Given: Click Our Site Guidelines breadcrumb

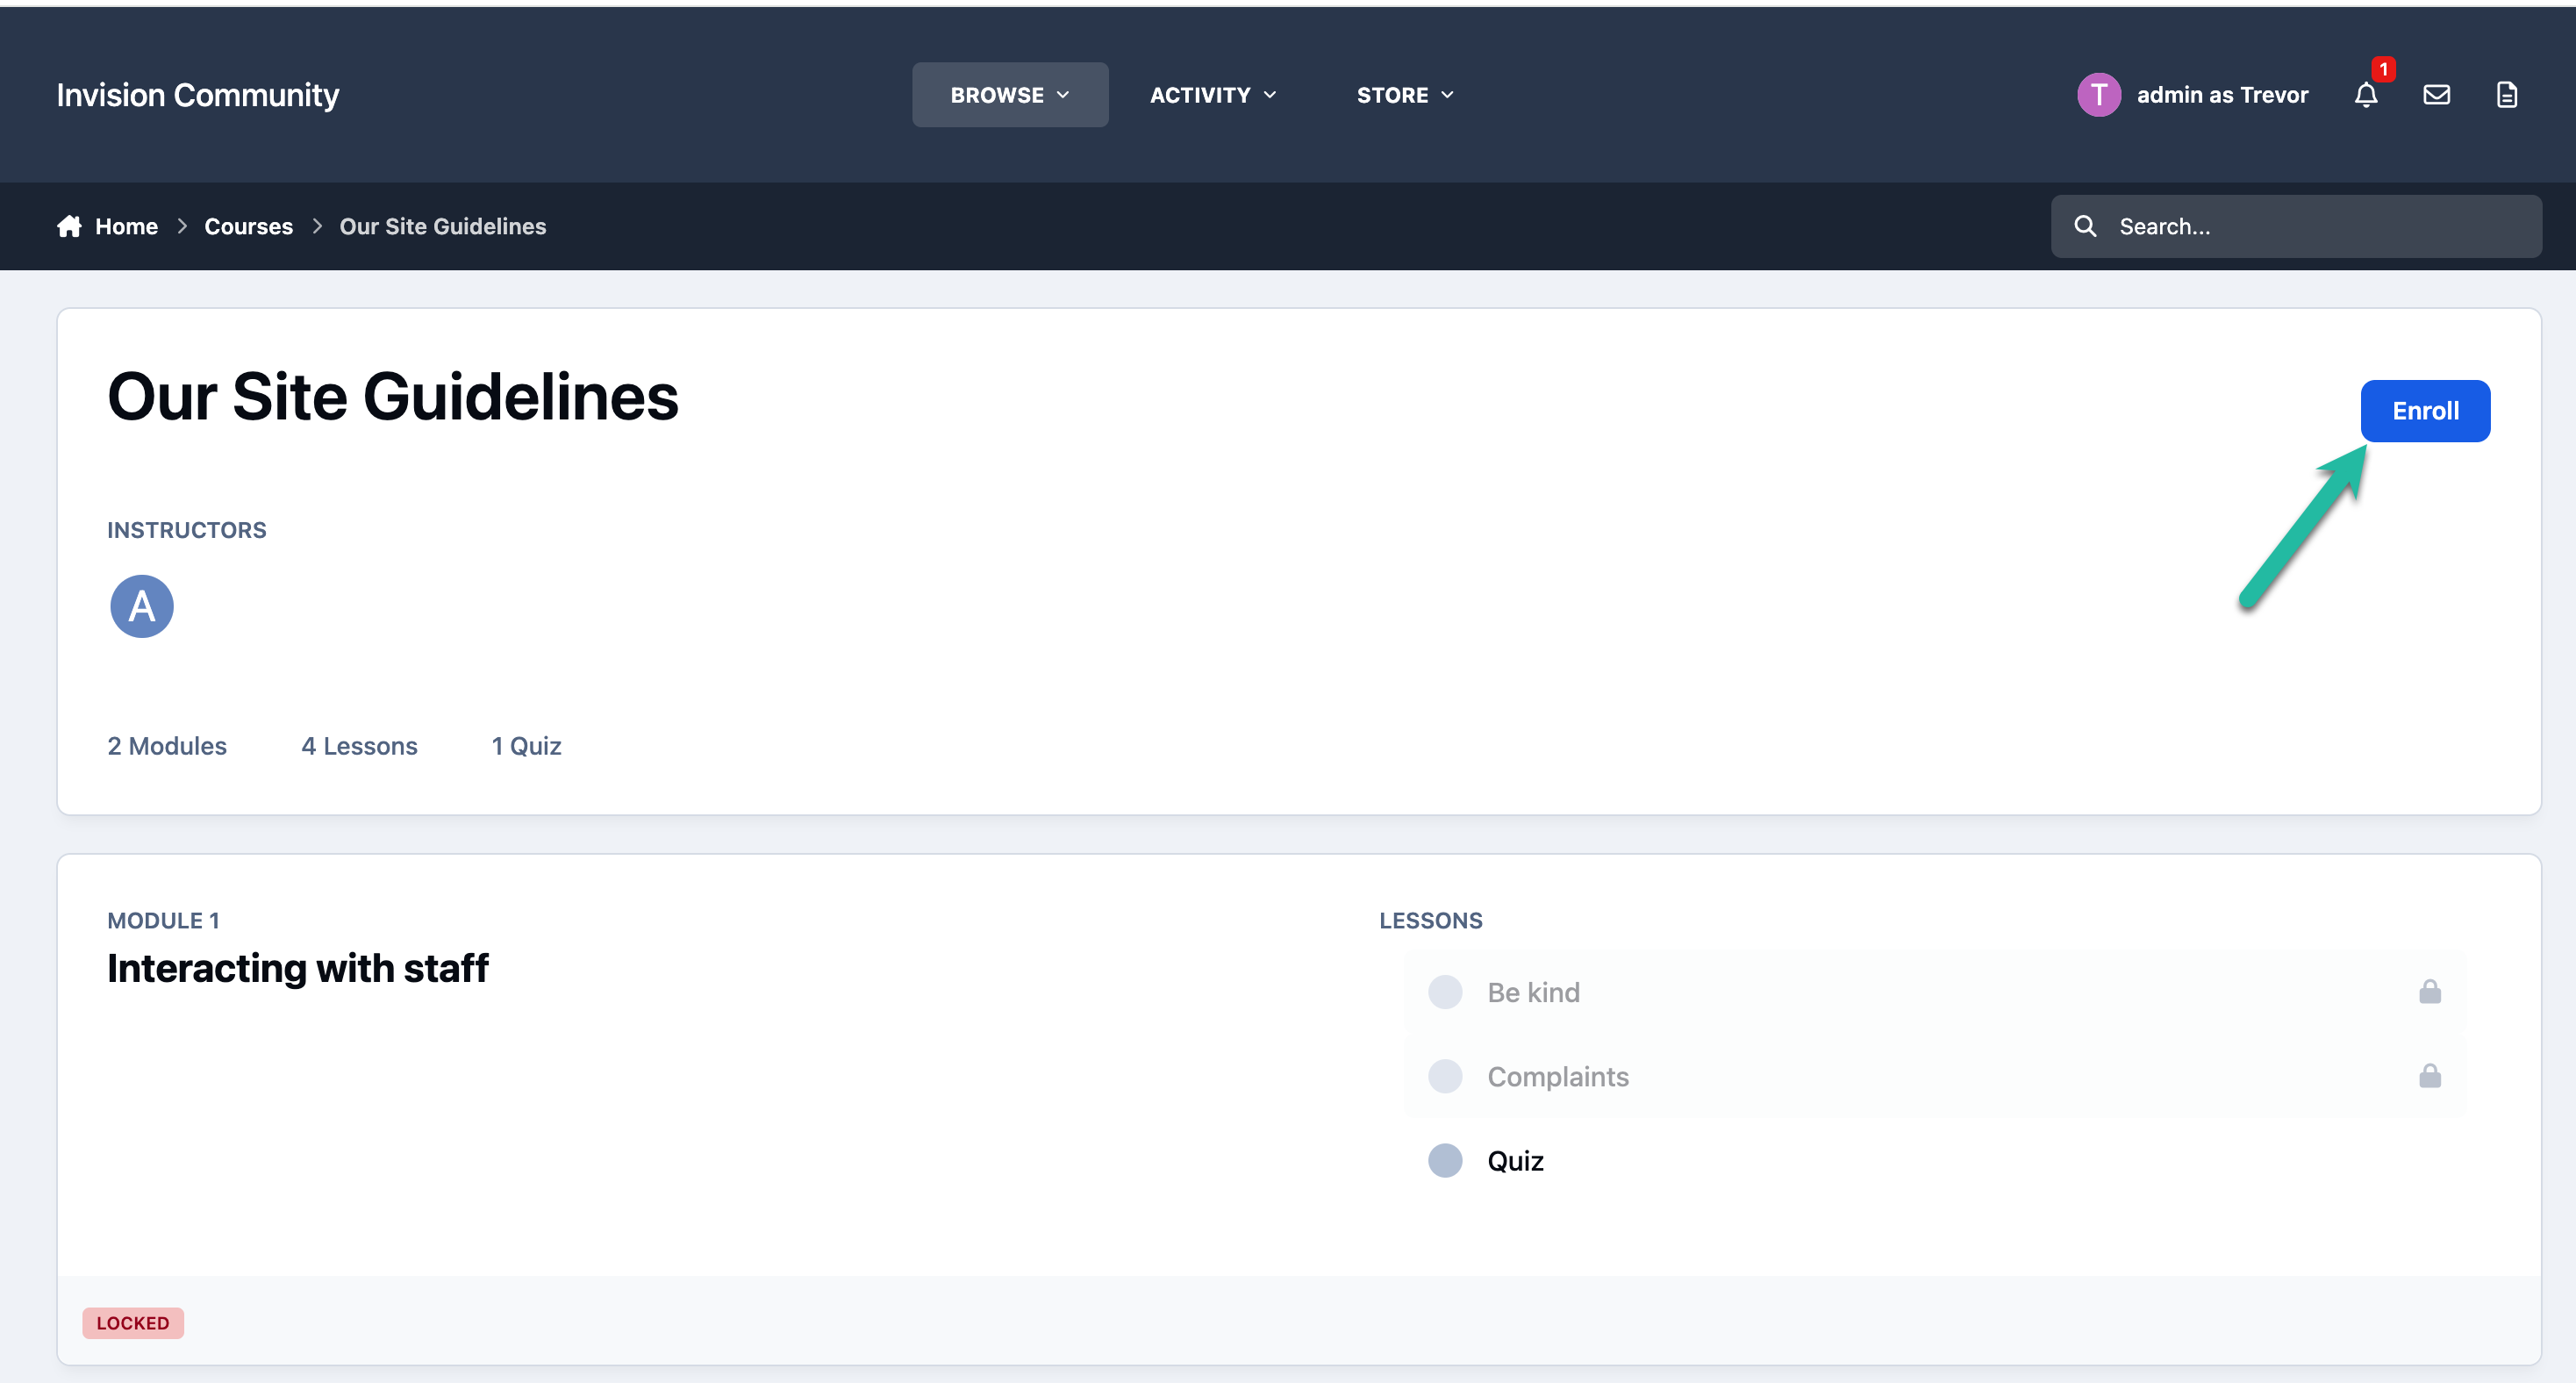Looking at the screenshot, I should coord(443,226).
